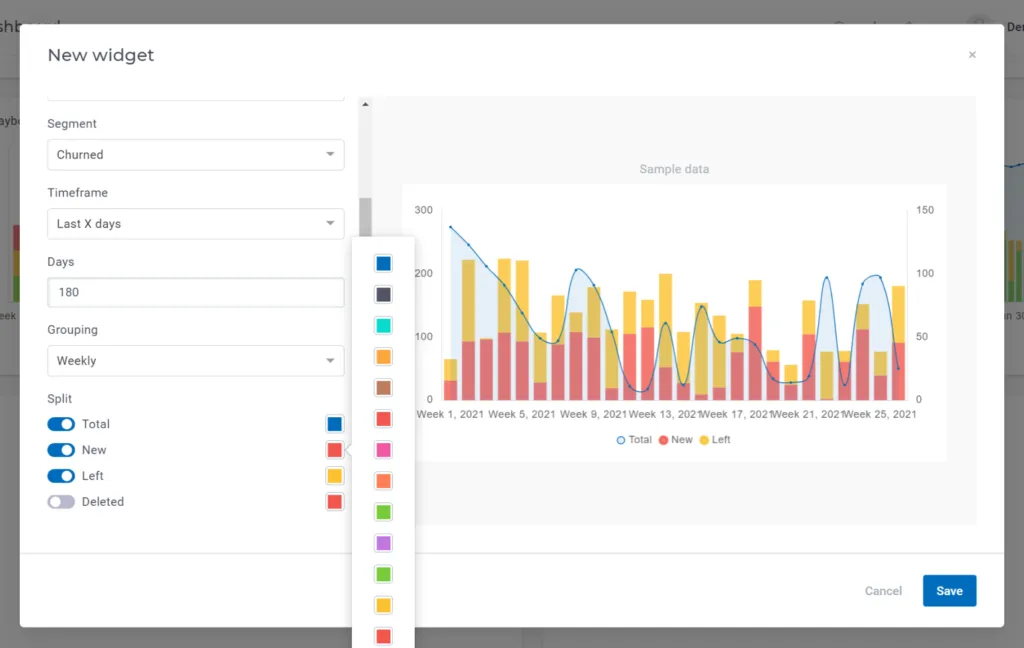Click the 'Grouping' field label
The image size is (1024, 648).
72,330
